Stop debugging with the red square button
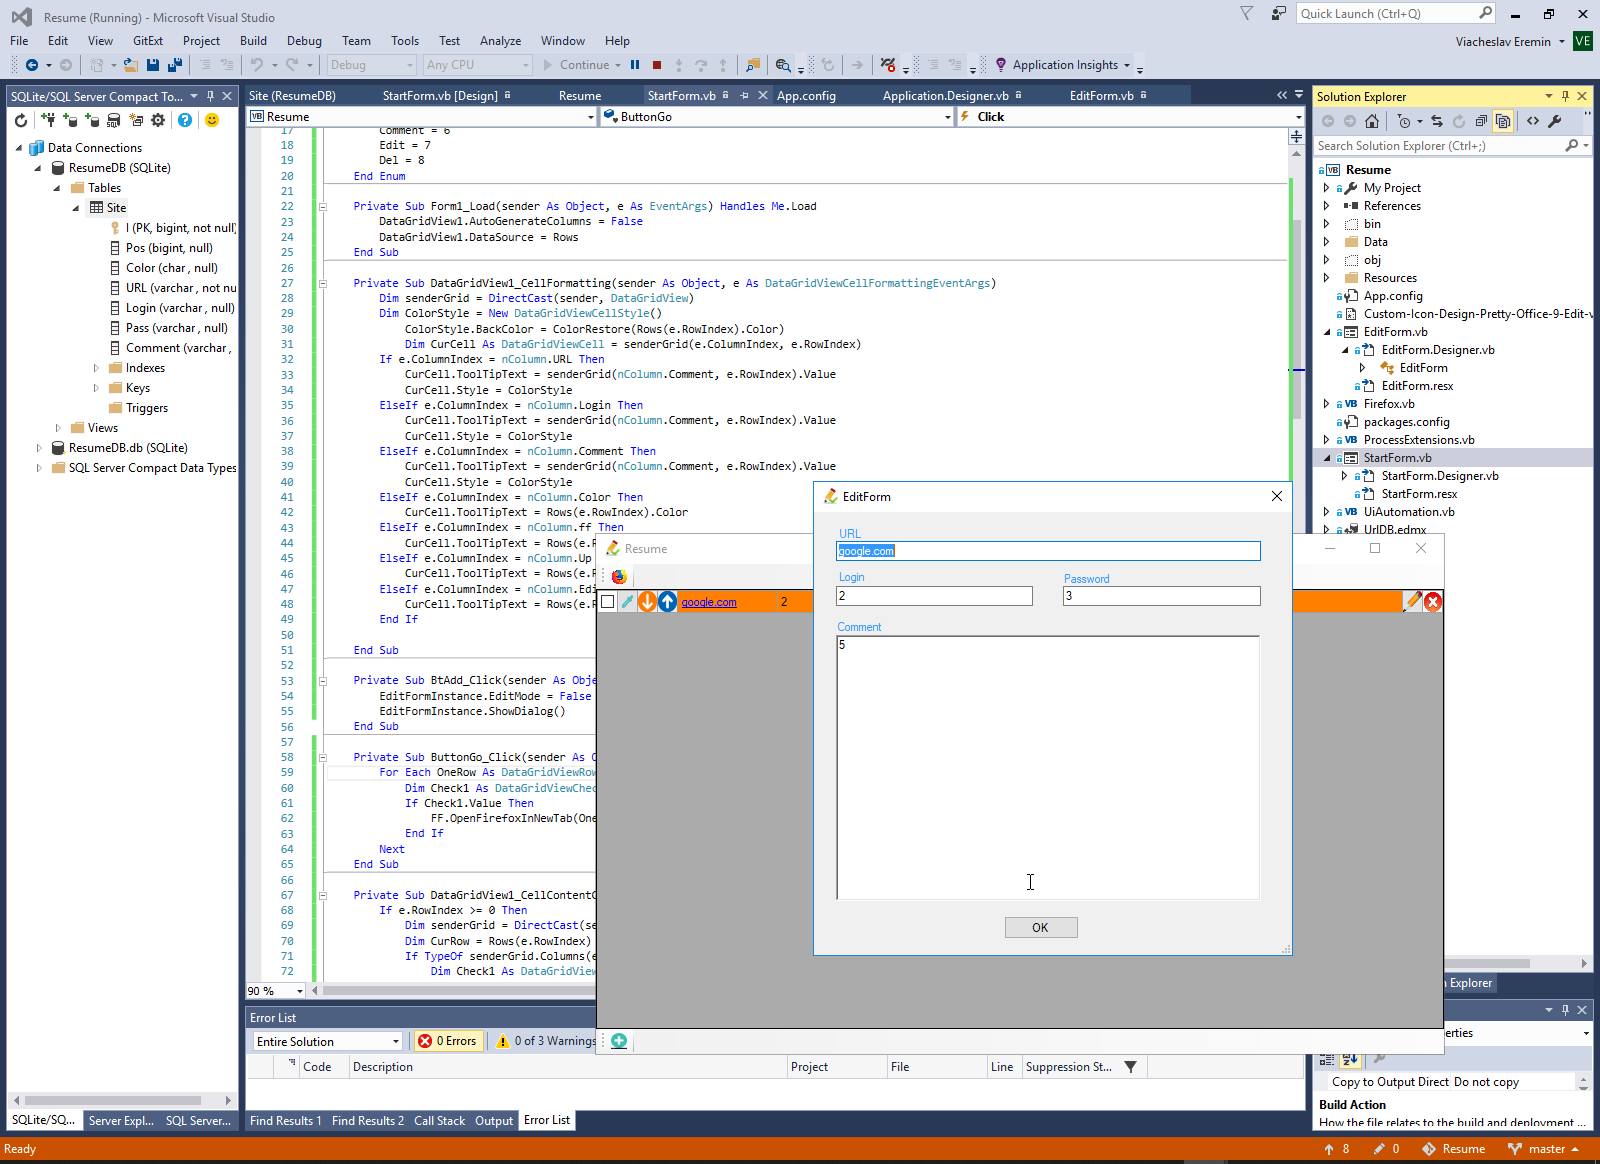The height and width of the screenshot is (1164, 1600). (657, 65)
